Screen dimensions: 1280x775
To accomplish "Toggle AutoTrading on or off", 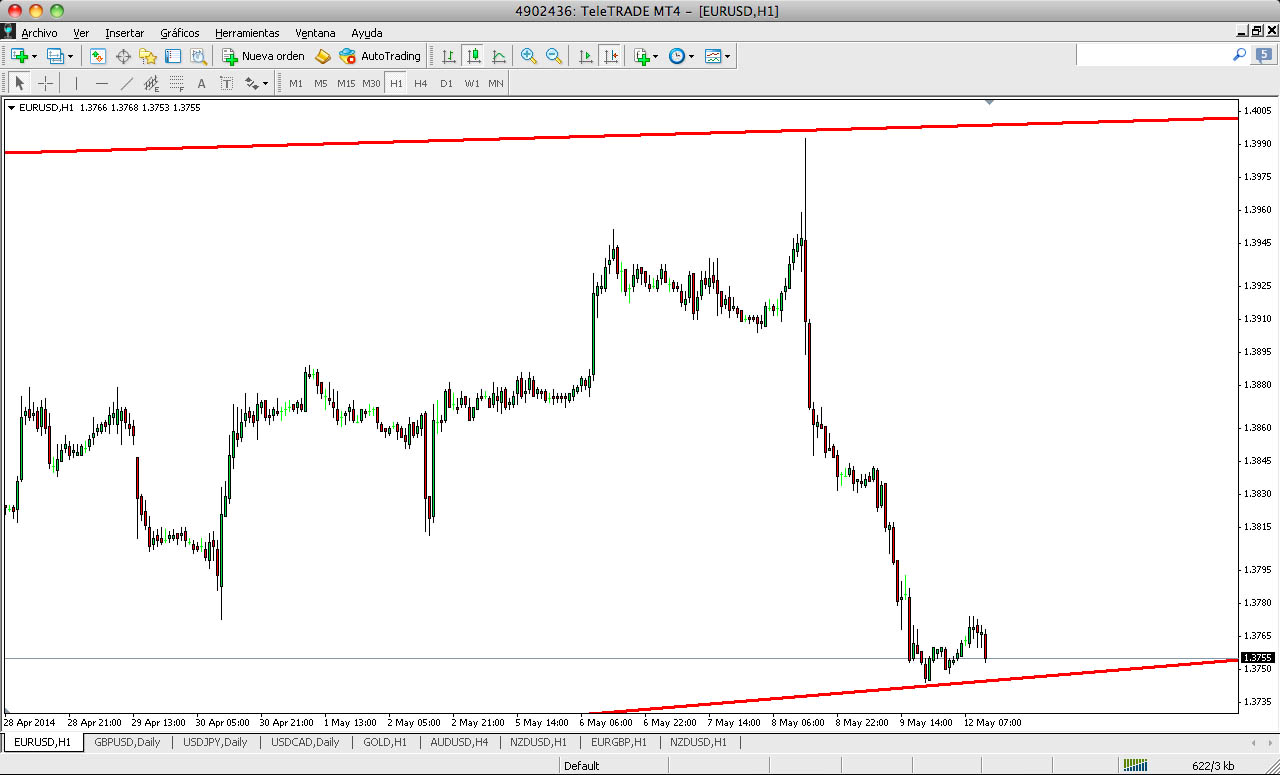I will pos(380,56).
